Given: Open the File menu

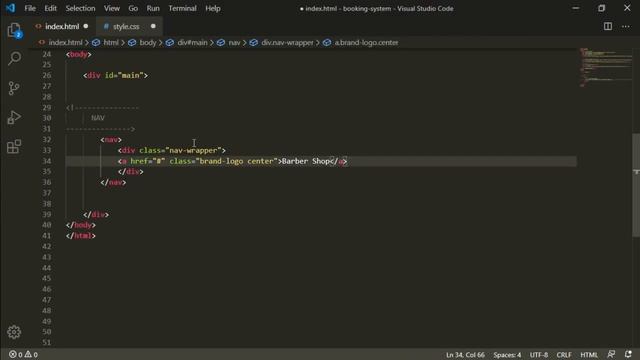Looking at the screenshot, I should click(30, 8).
